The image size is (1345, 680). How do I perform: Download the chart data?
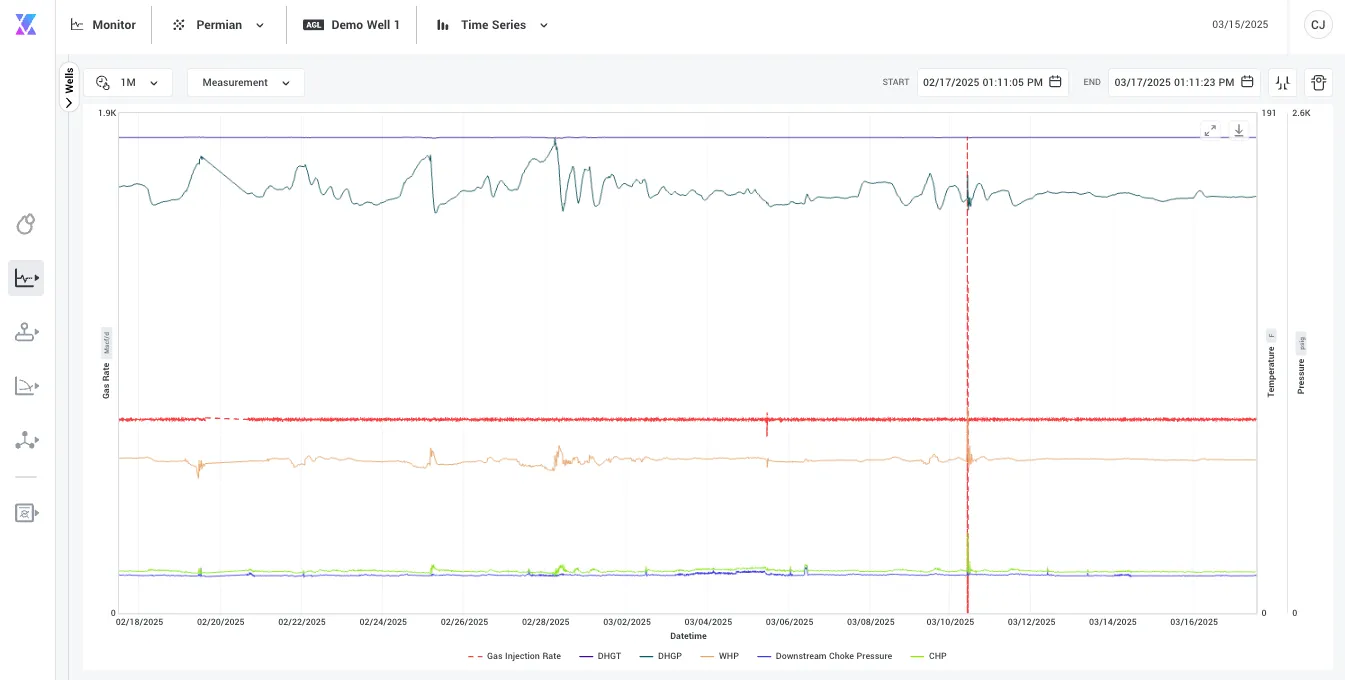pyautogui.click(x=1238, y=130)
